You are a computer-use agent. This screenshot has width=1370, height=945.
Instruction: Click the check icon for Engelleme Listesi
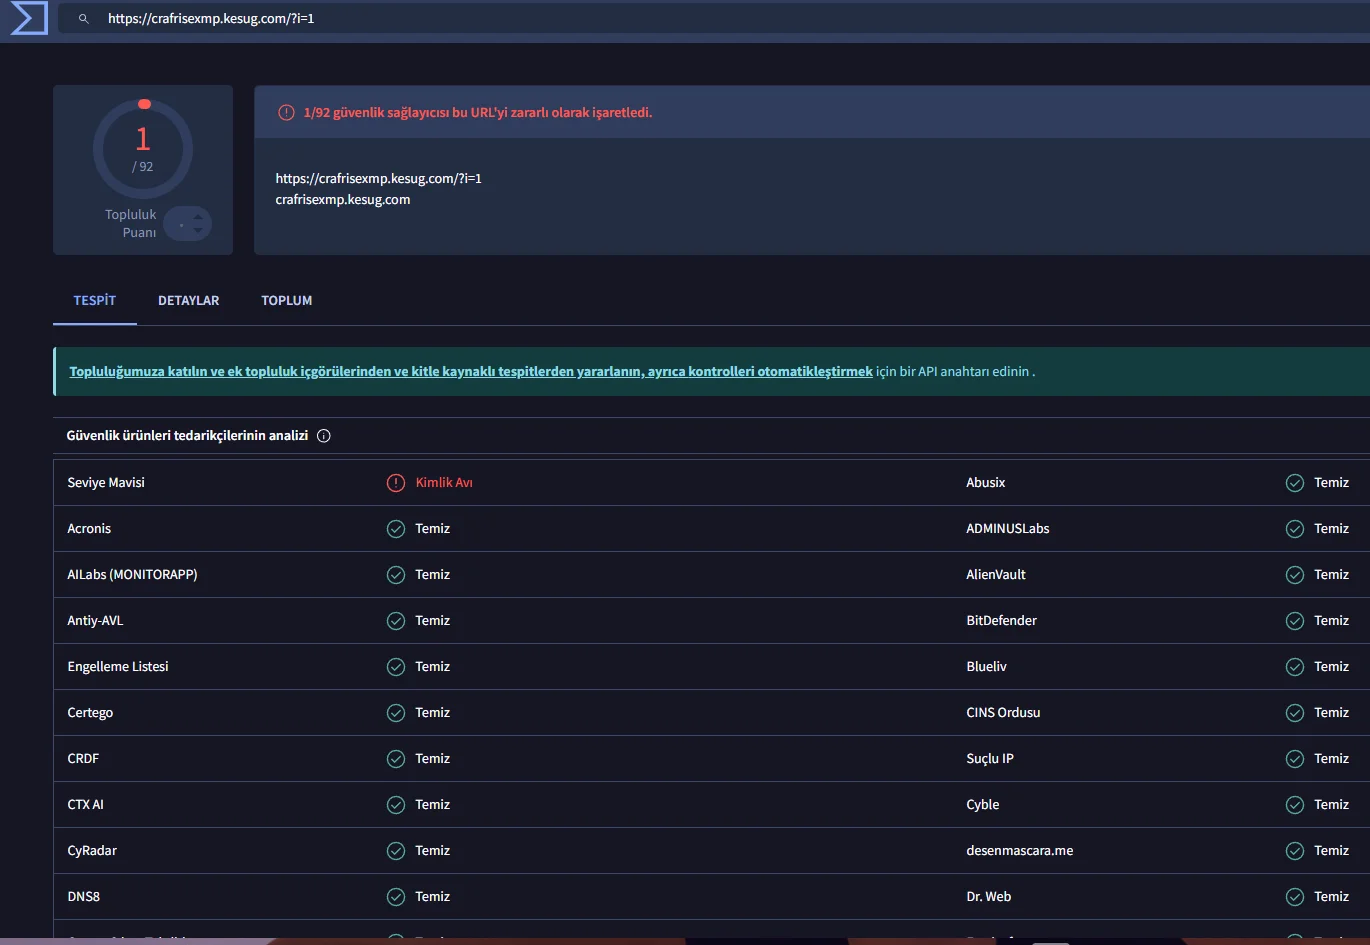tap(396, 667)
